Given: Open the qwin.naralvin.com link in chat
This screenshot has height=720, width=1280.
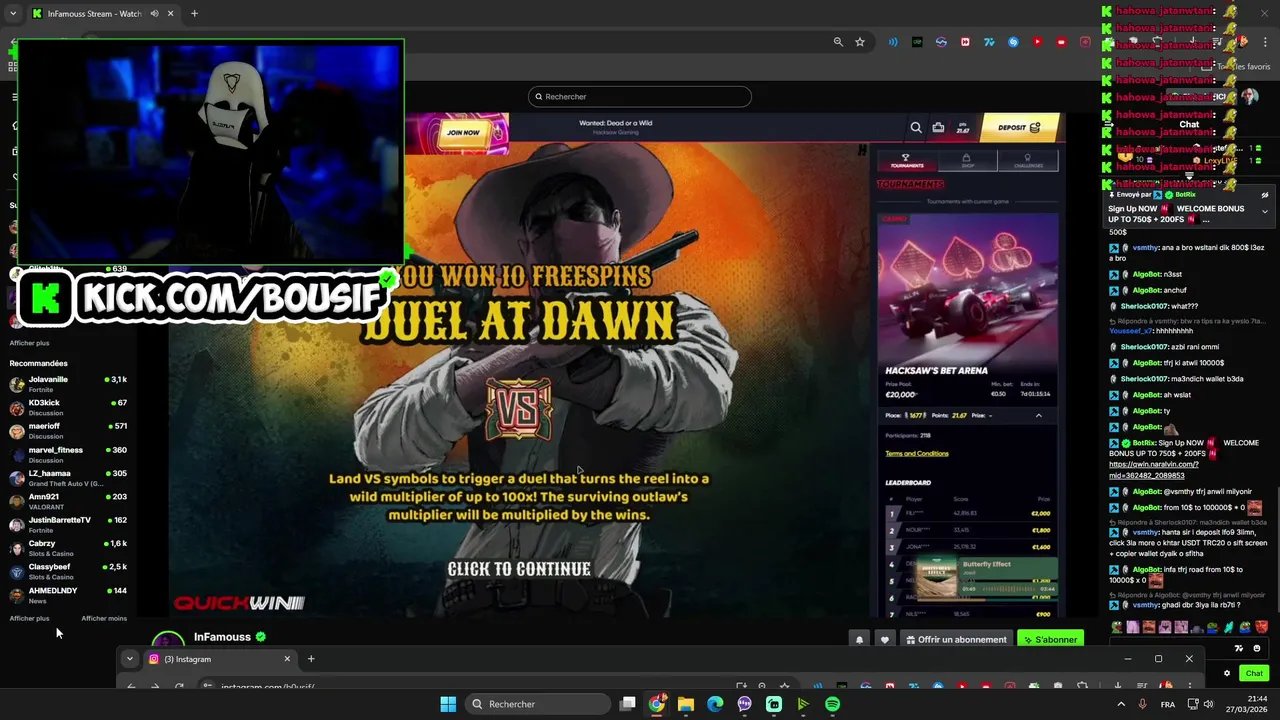Looking at the screenshot, I should click(x=1154, y=470).
